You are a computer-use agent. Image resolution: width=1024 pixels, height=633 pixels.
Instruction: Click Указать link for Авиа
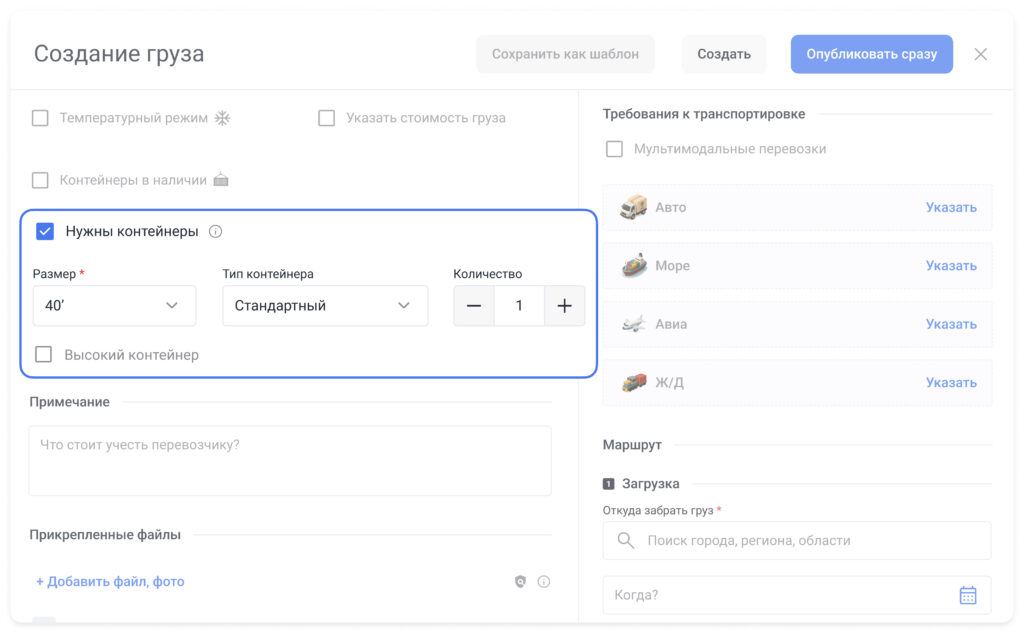point(951,324)
